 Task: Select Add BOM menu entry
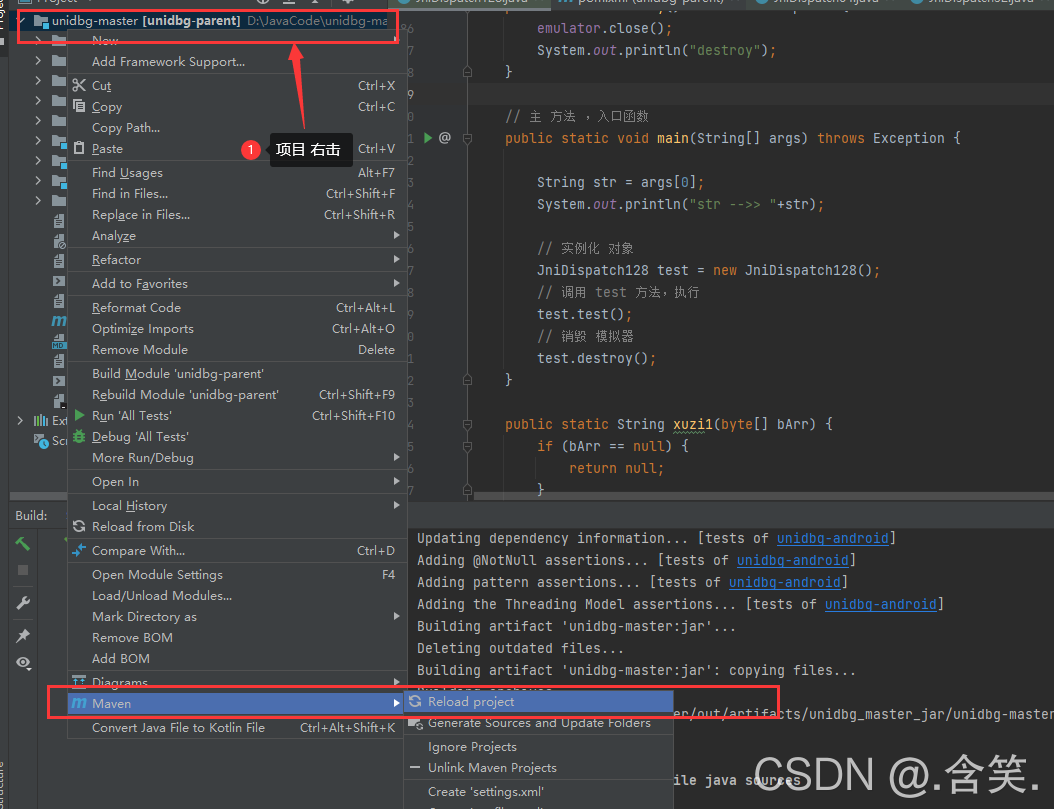tap(238, 658)
